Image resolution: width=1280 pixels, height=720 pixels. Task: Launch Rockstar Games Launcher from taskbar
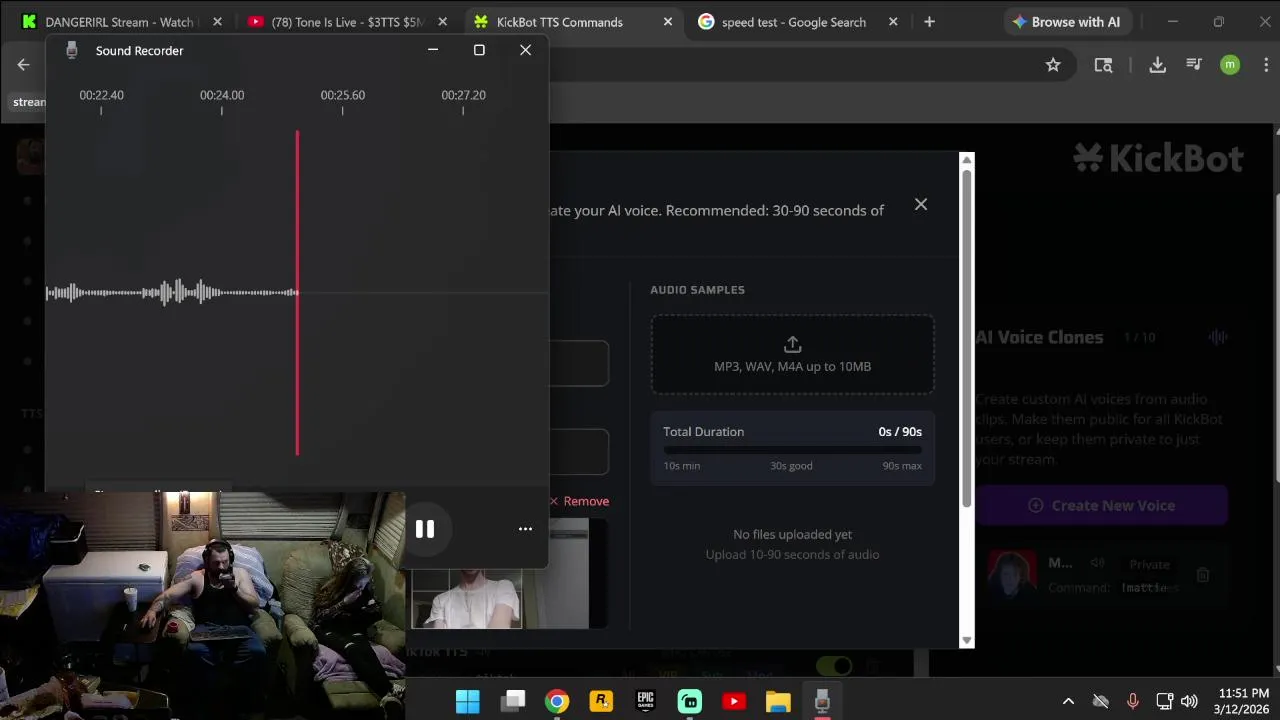point(601,701)
